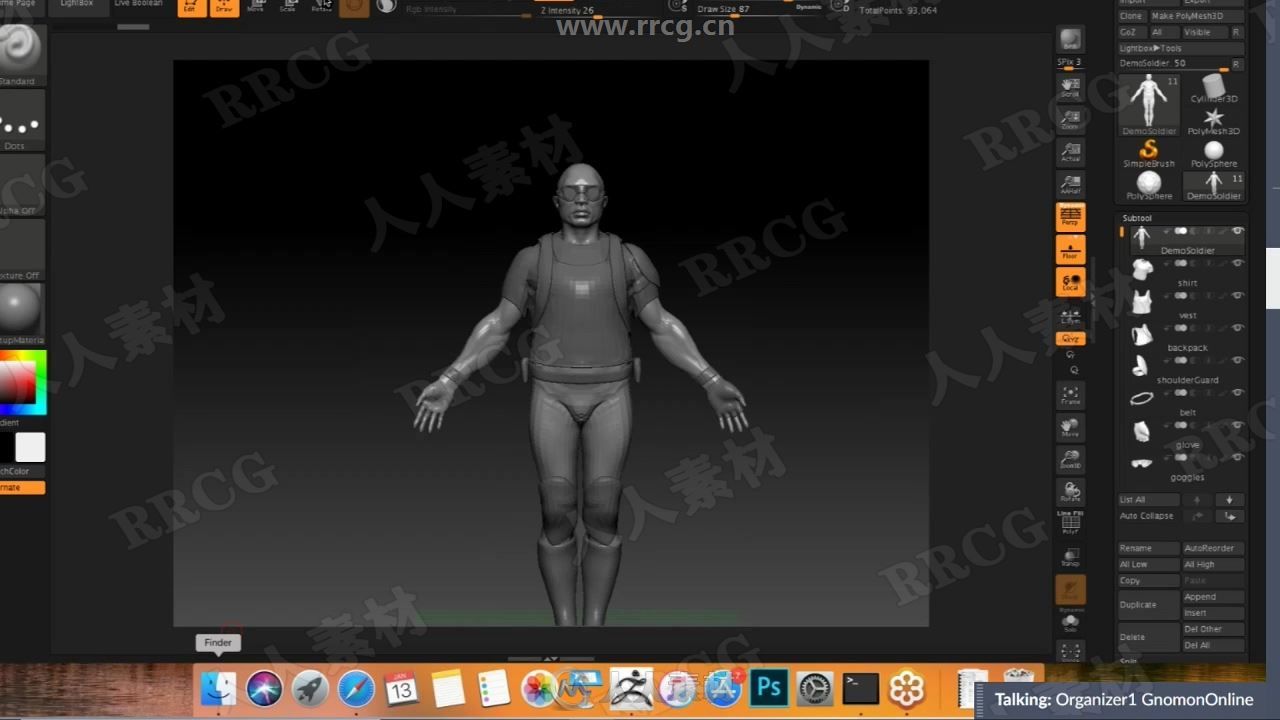Click the Zoom canvas navigation icon
This screenshot has height=720, width=1280.
[1070, 120]
